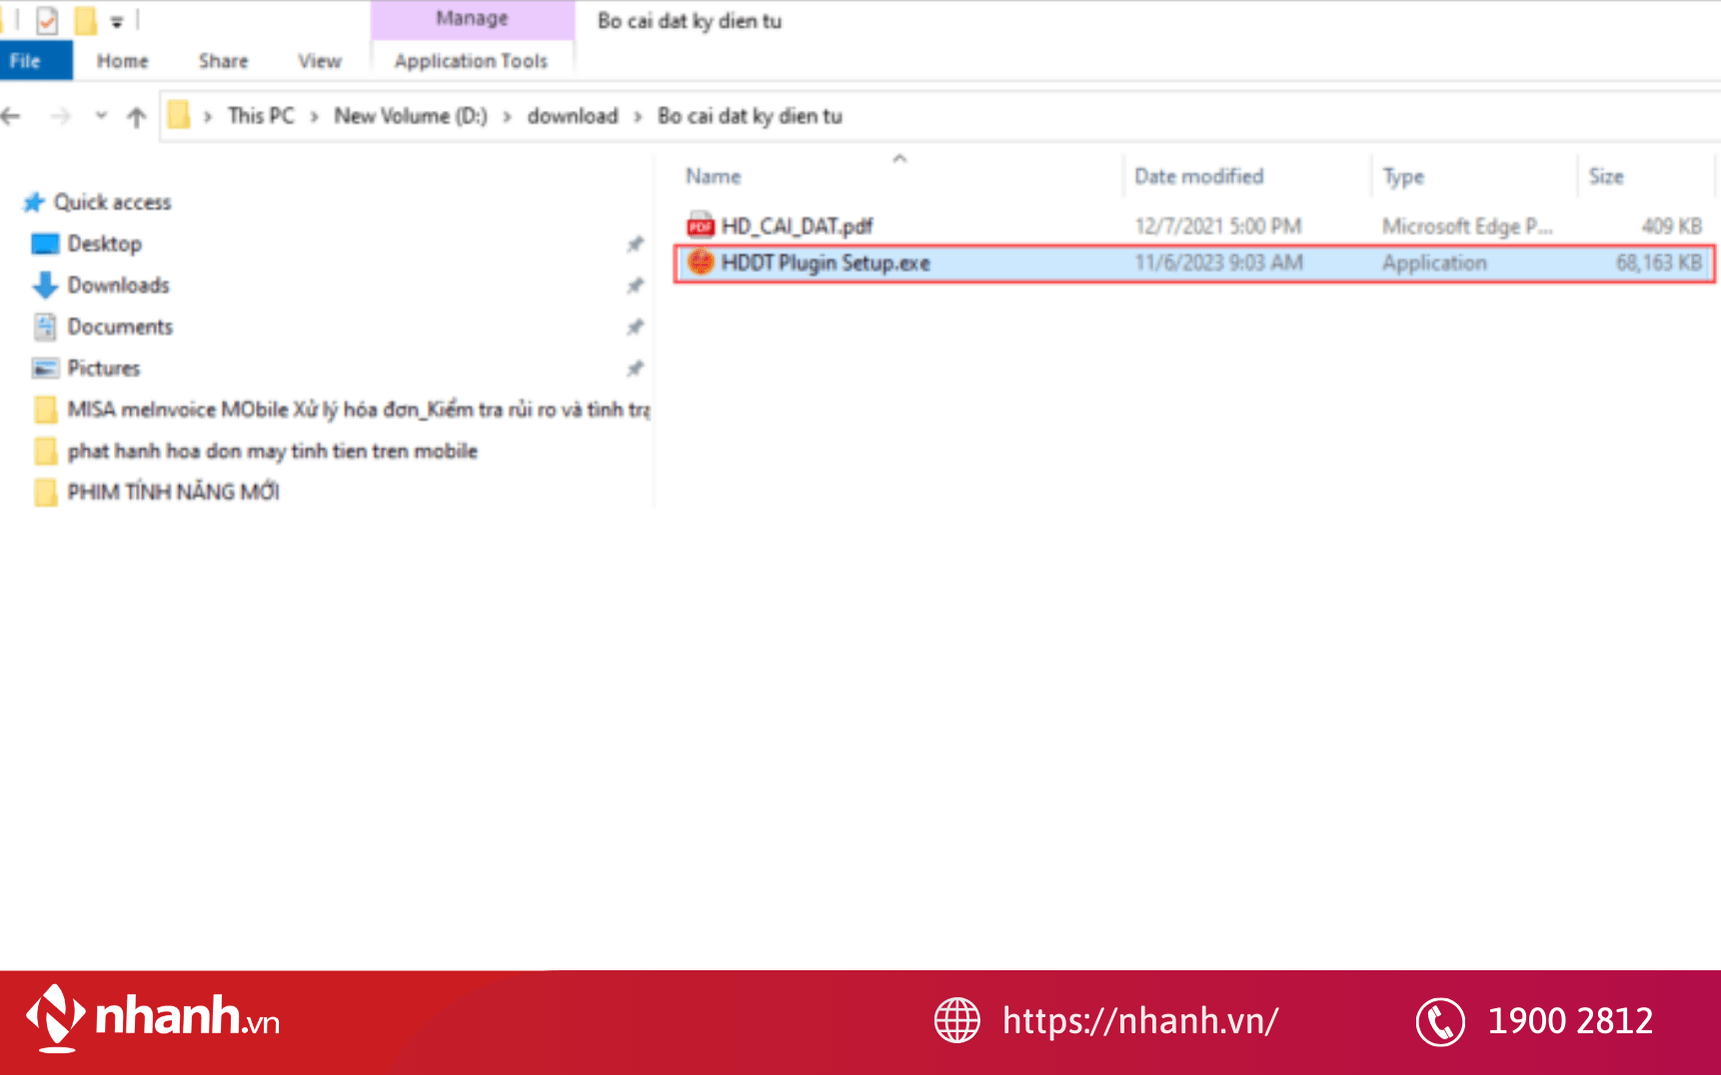The width and height of the screenshot is (1721, 1075).
Task: Click the globe icon beside the website address
Action: tap(956, 1021)
